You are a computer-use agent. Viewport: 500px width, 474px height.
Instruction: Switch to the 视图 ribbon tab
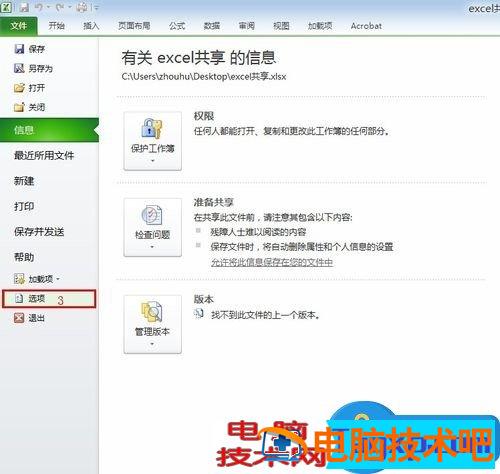tap(281, 26)
